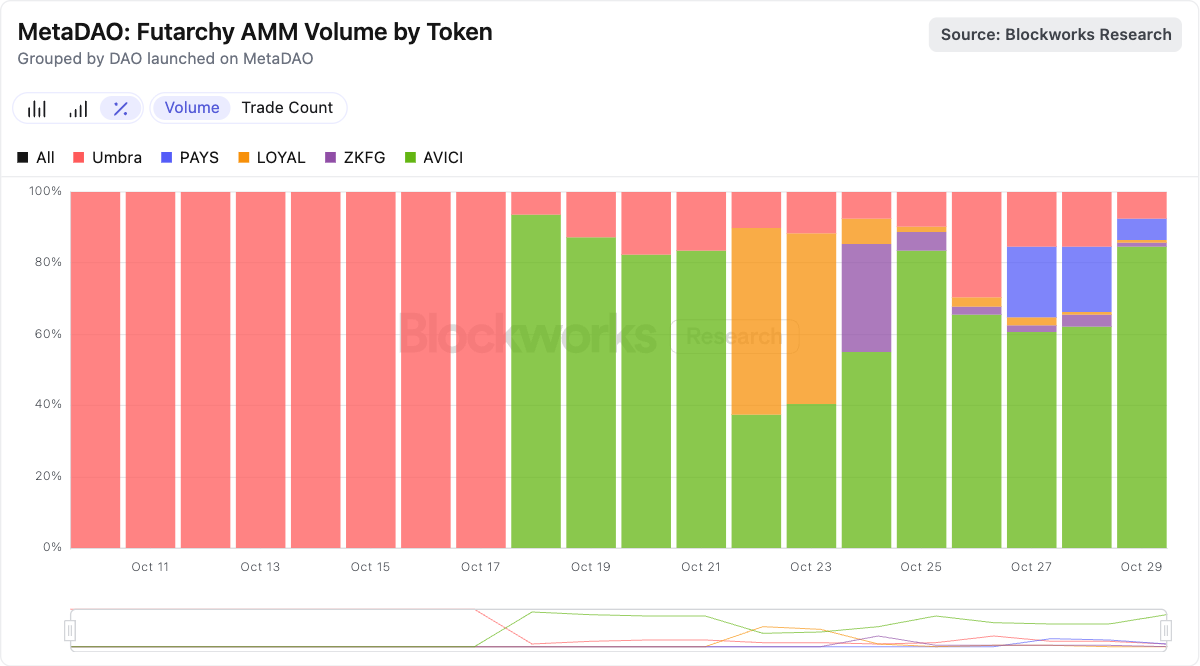
Task: Click the orange LOYAL legend swatch
Action: click(x=243, y=158)
